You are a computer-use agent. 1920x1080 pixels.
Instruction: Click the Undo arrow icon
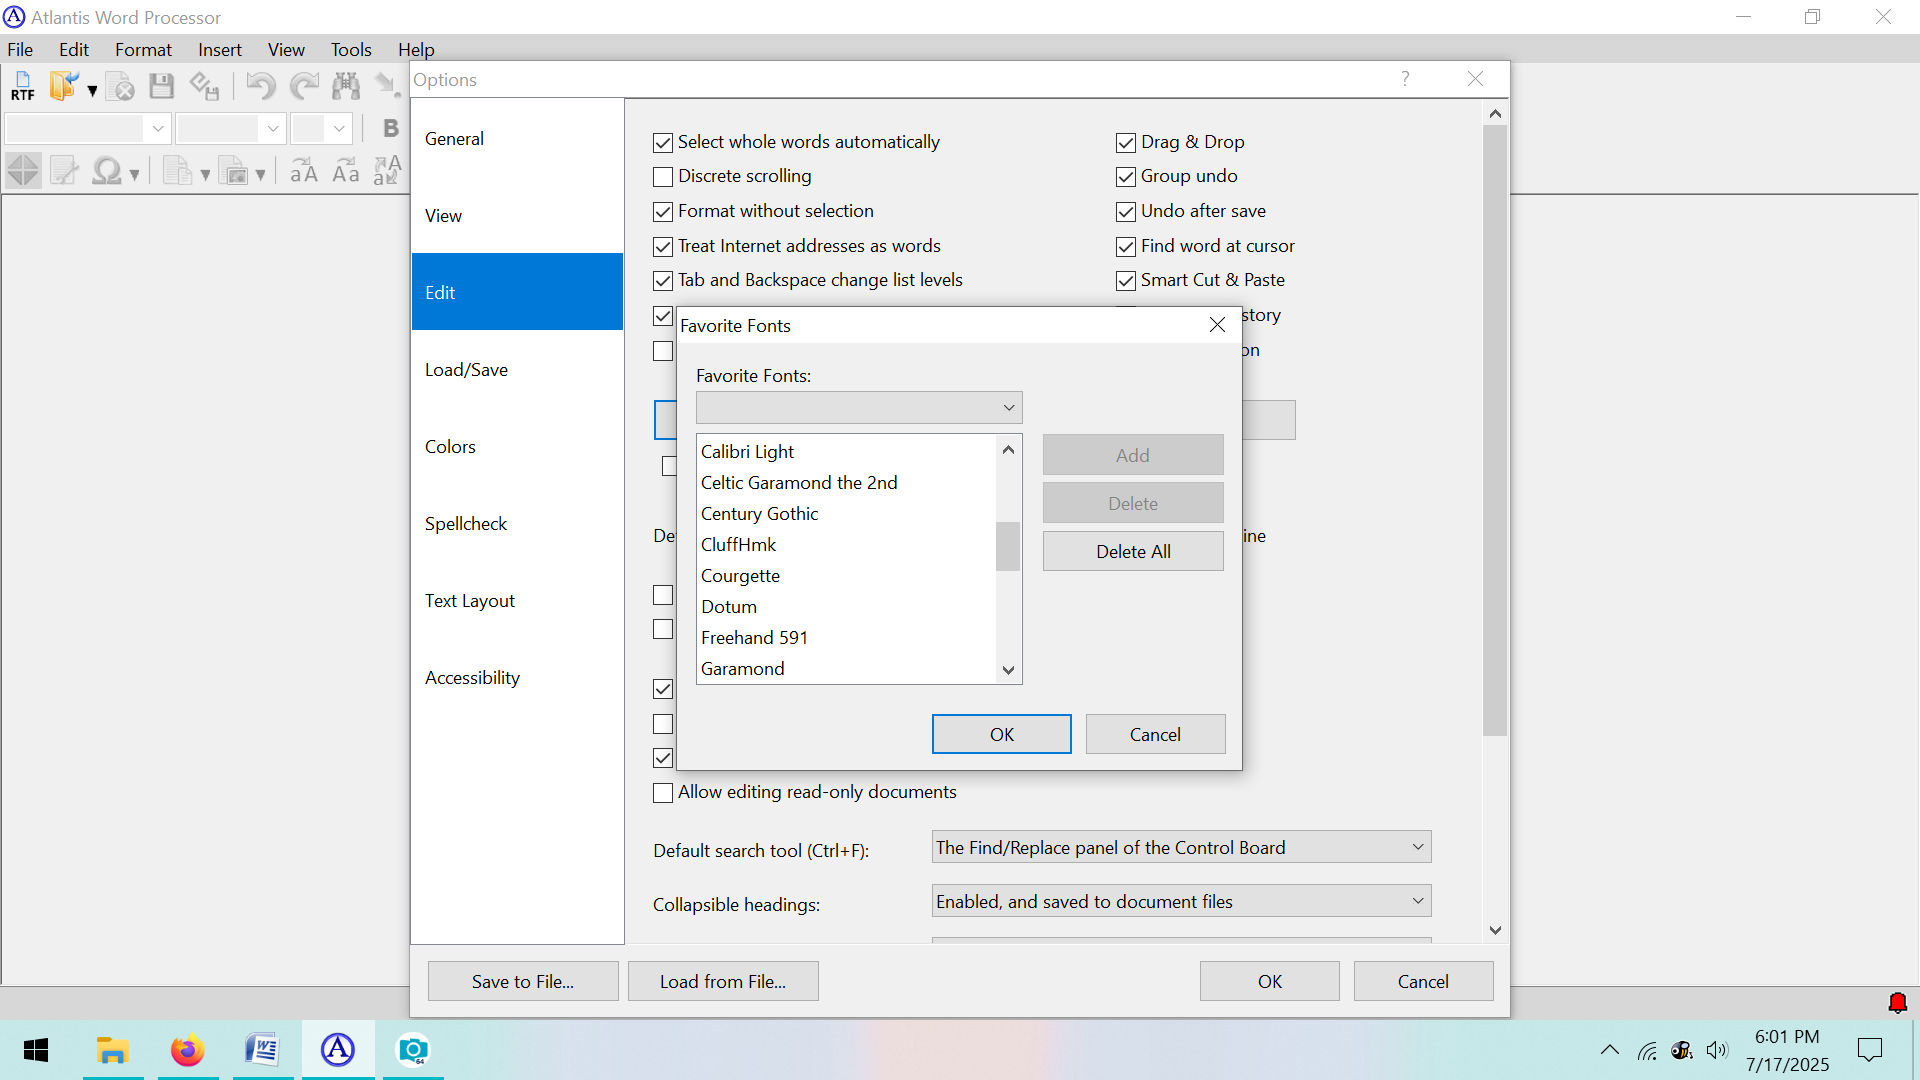tap(261, 86)
